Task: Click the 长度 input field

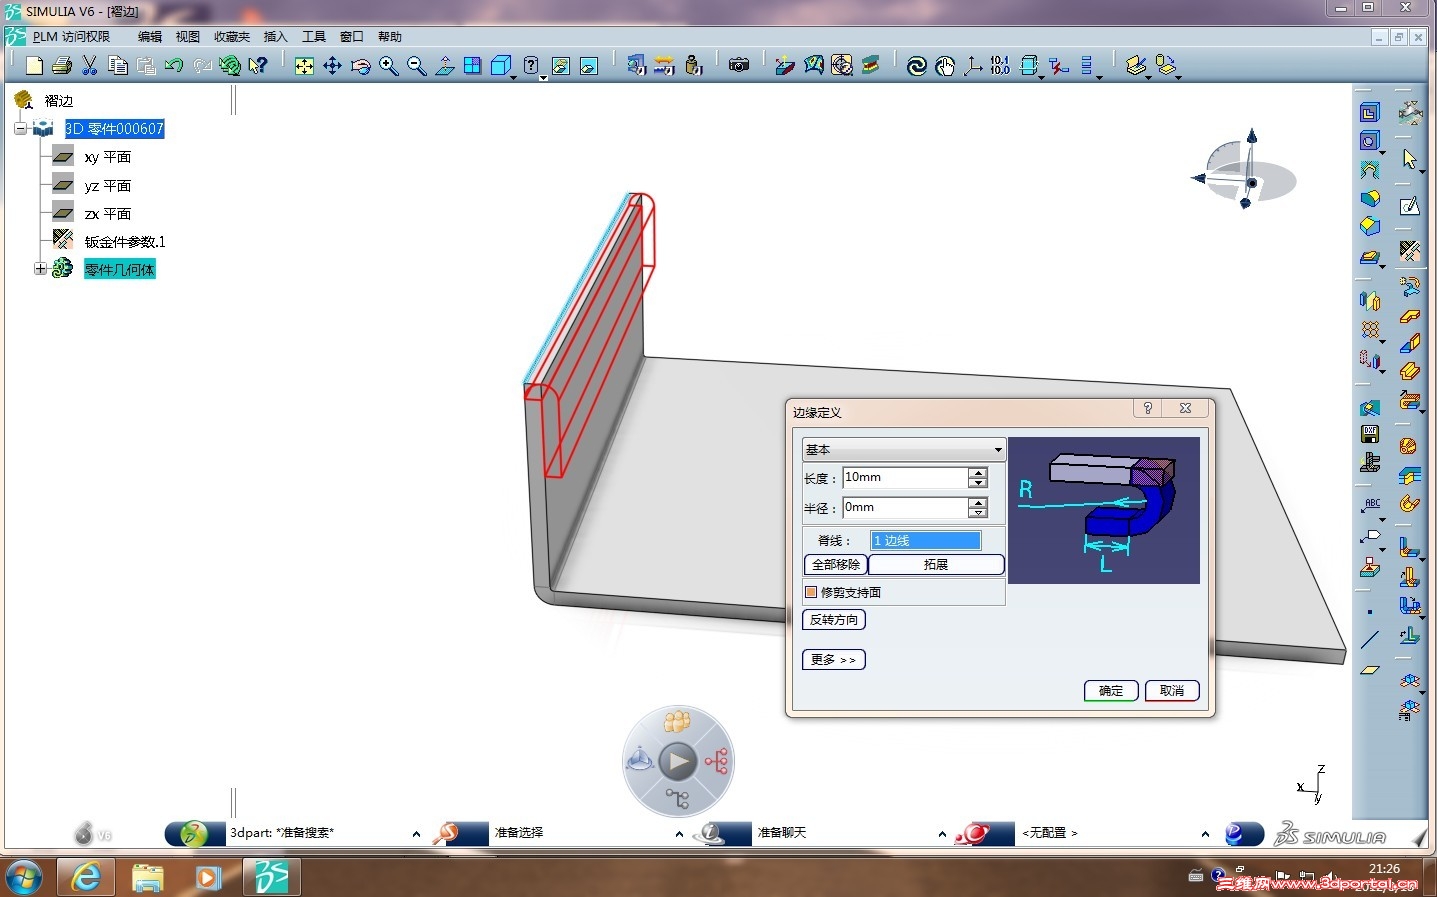Action: point(905,478)
